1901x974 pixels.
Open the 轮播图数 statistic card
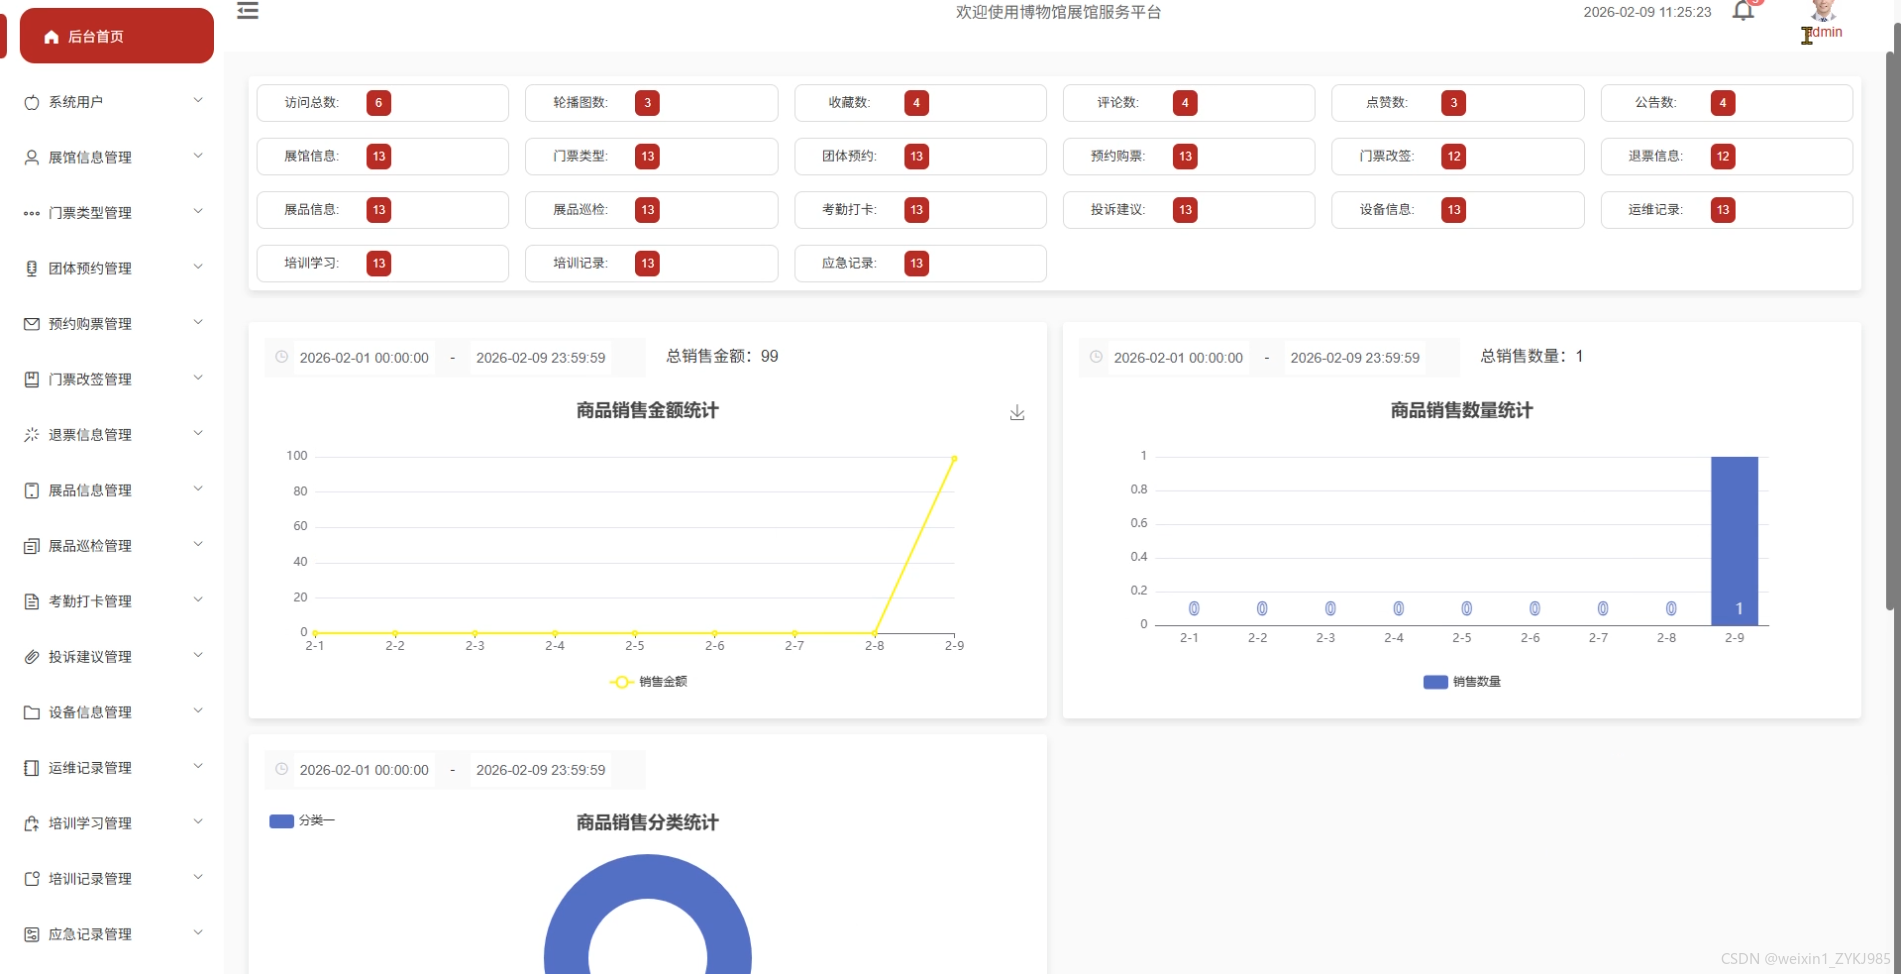651,103
